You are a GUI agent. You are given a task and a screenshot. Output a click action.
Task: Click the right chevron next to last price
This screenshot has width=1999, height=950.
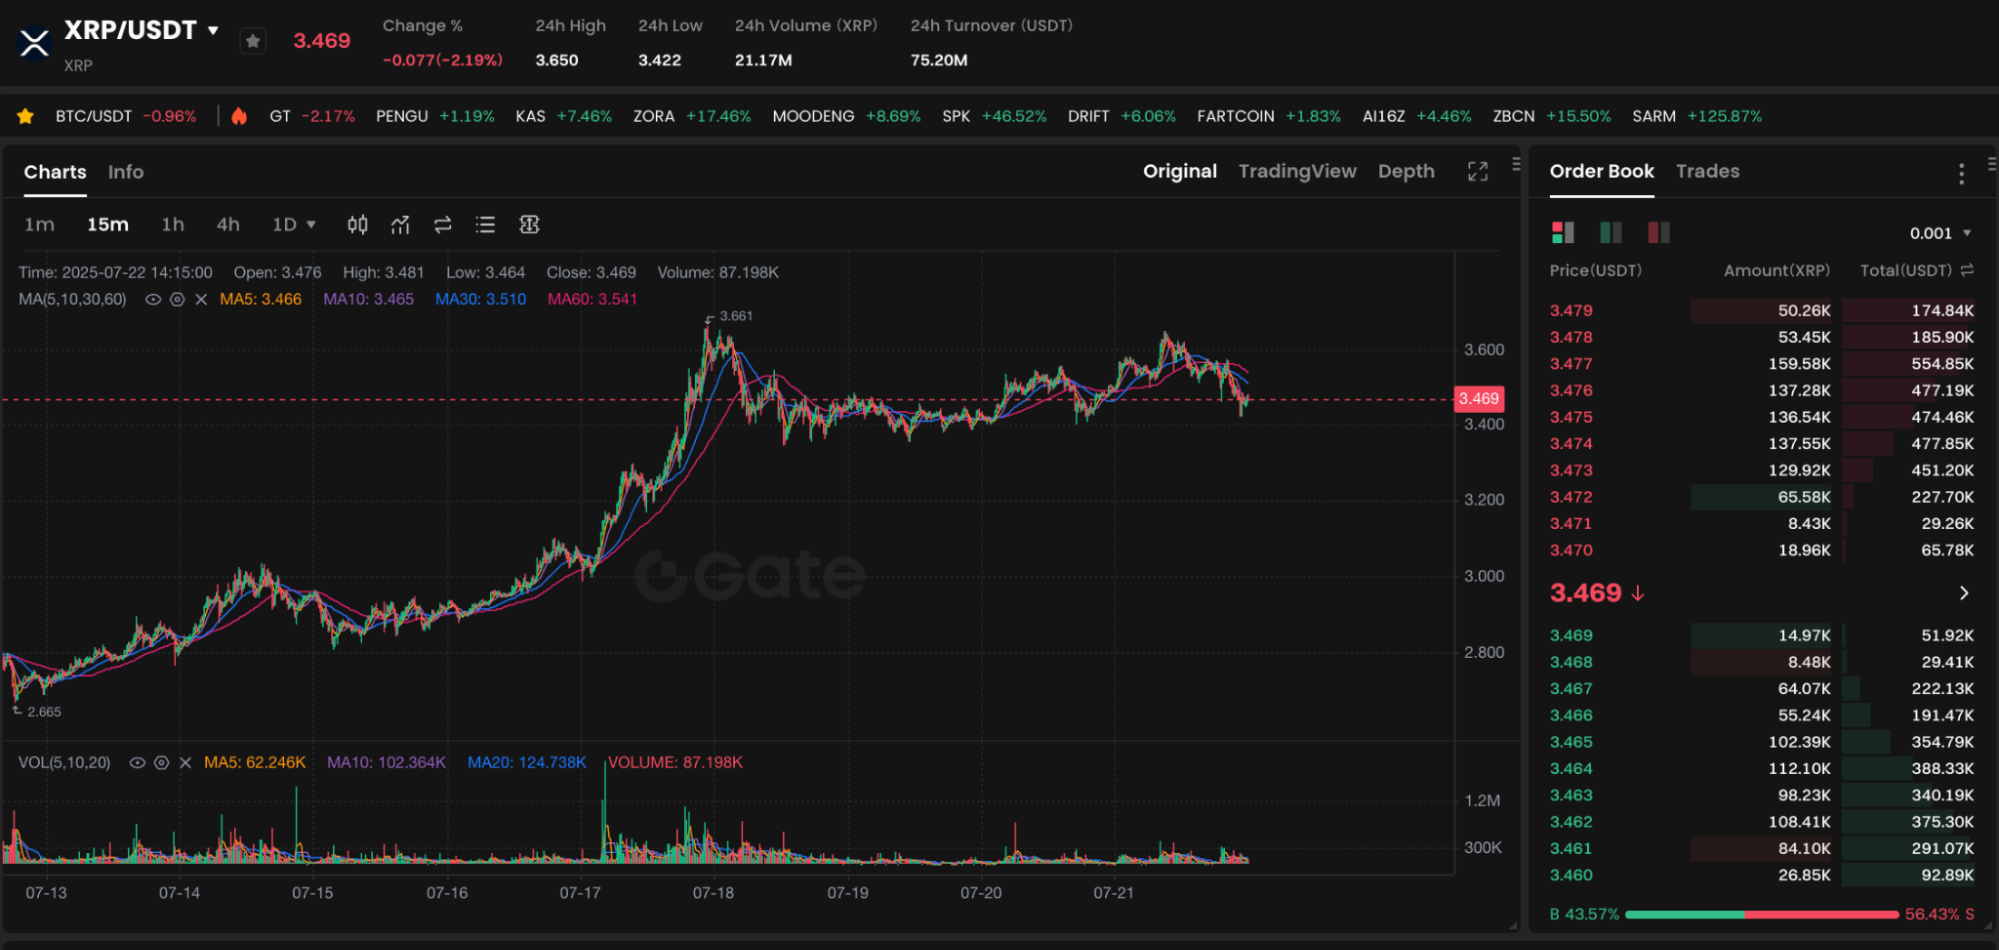(x=1964, y=593)
